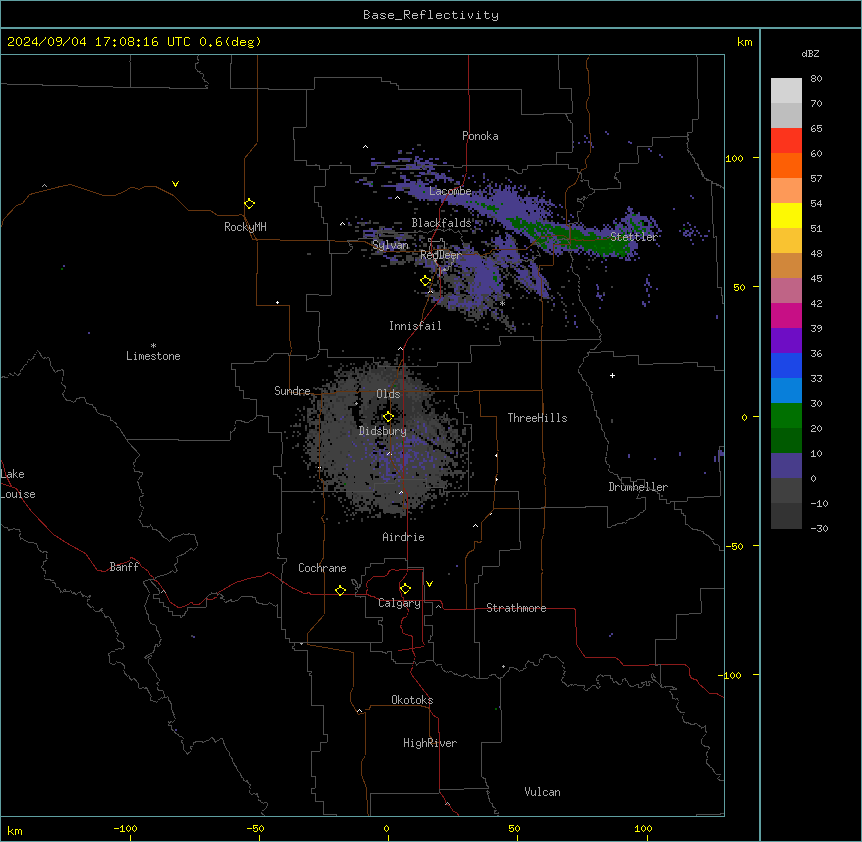Click the asterisk marker above Limestone

[153, 346]
